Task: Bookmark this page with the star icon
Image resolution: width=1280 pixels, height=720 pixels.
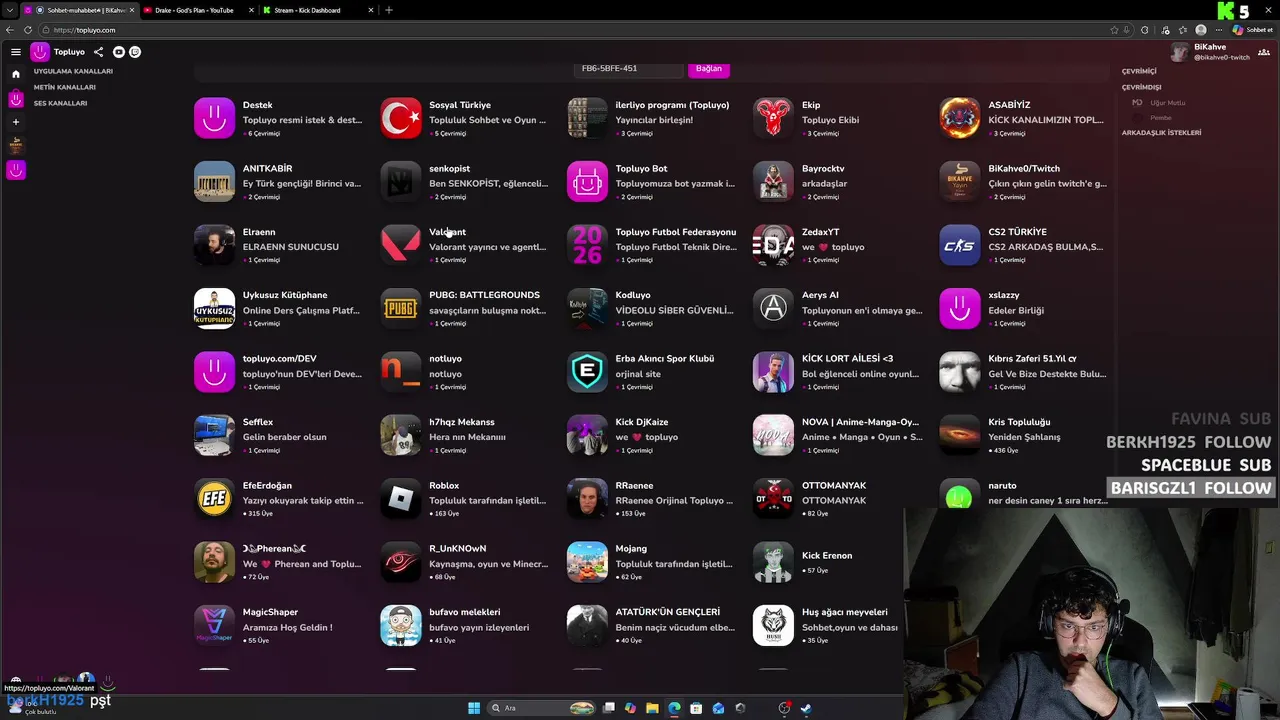Action: [x=1114, y=30]
